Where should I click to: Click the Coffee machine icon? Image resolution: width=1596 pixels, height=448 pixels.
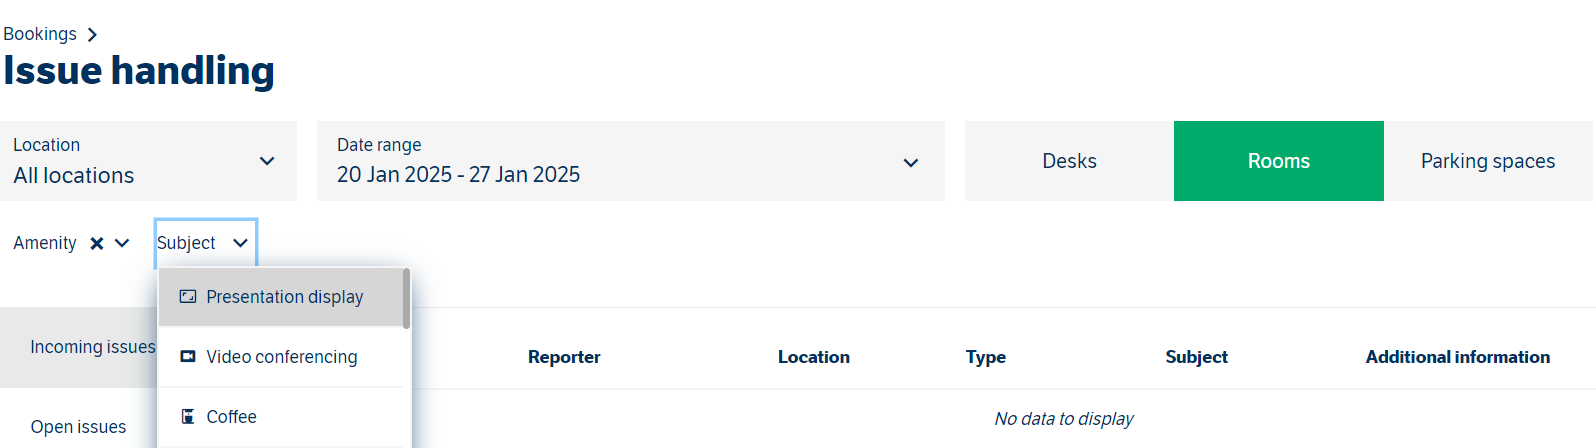coord(188,417)
